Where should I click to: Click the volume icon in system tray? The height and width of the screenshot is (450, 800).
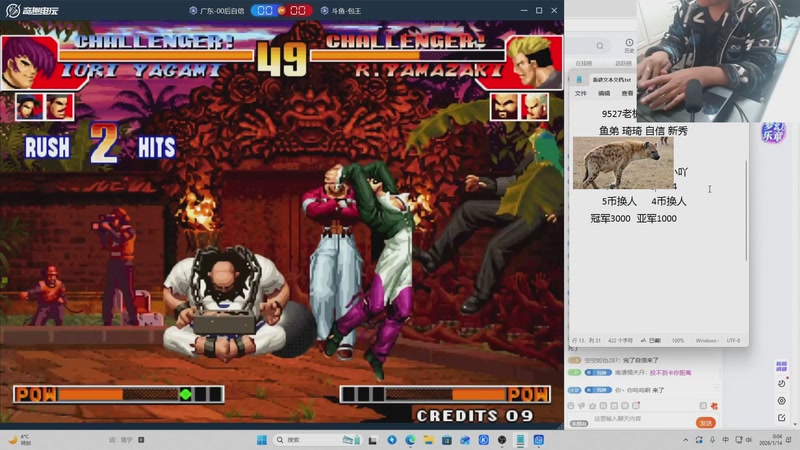pyautogui.click(x=748, y=440)
